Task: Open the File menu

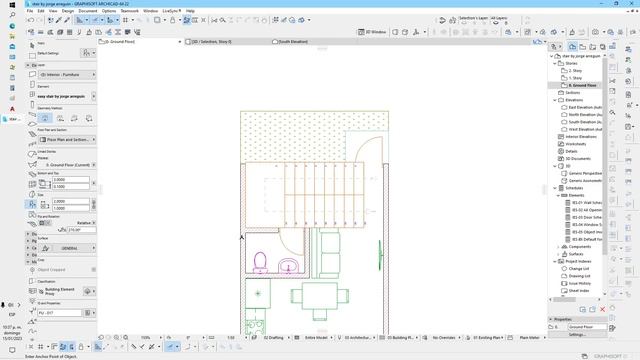Action: click(x=30, y=11)
